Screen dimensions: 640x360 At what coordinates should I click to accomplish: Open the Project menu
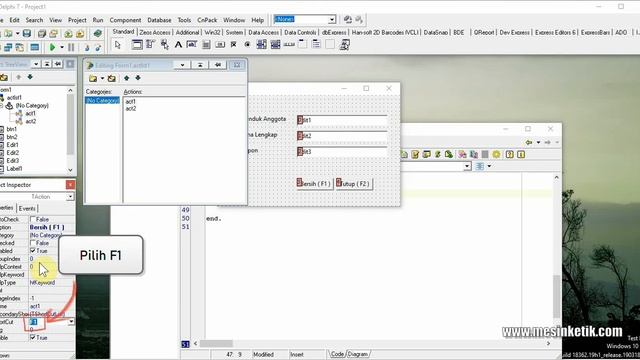tap(77, 20)
